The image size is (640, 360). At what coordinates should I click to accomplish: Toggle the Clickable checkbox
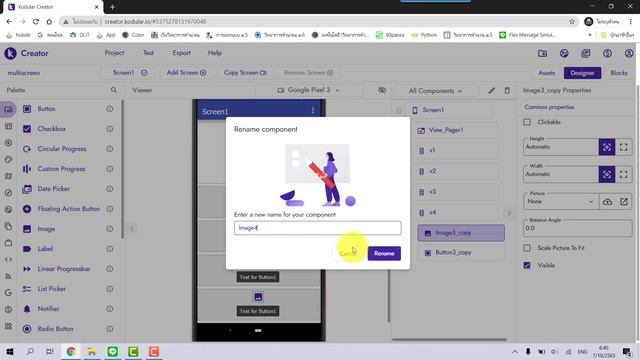pyautogui.click(x=527, y=122)
